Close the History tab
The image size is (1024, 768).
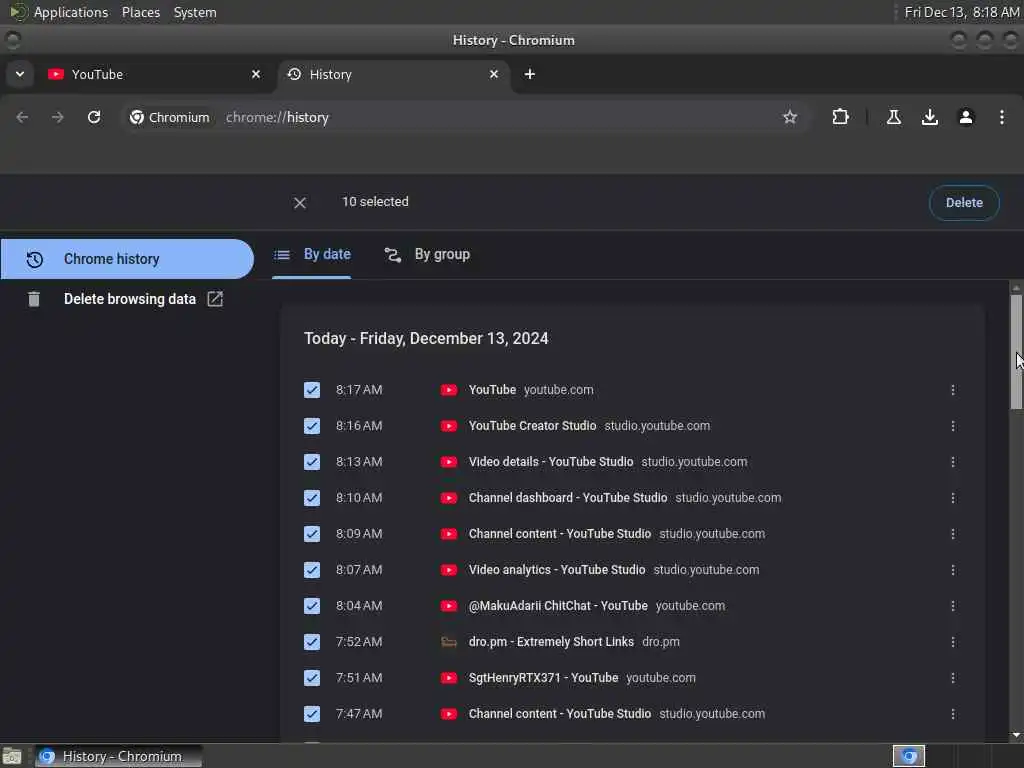point(494,74)
